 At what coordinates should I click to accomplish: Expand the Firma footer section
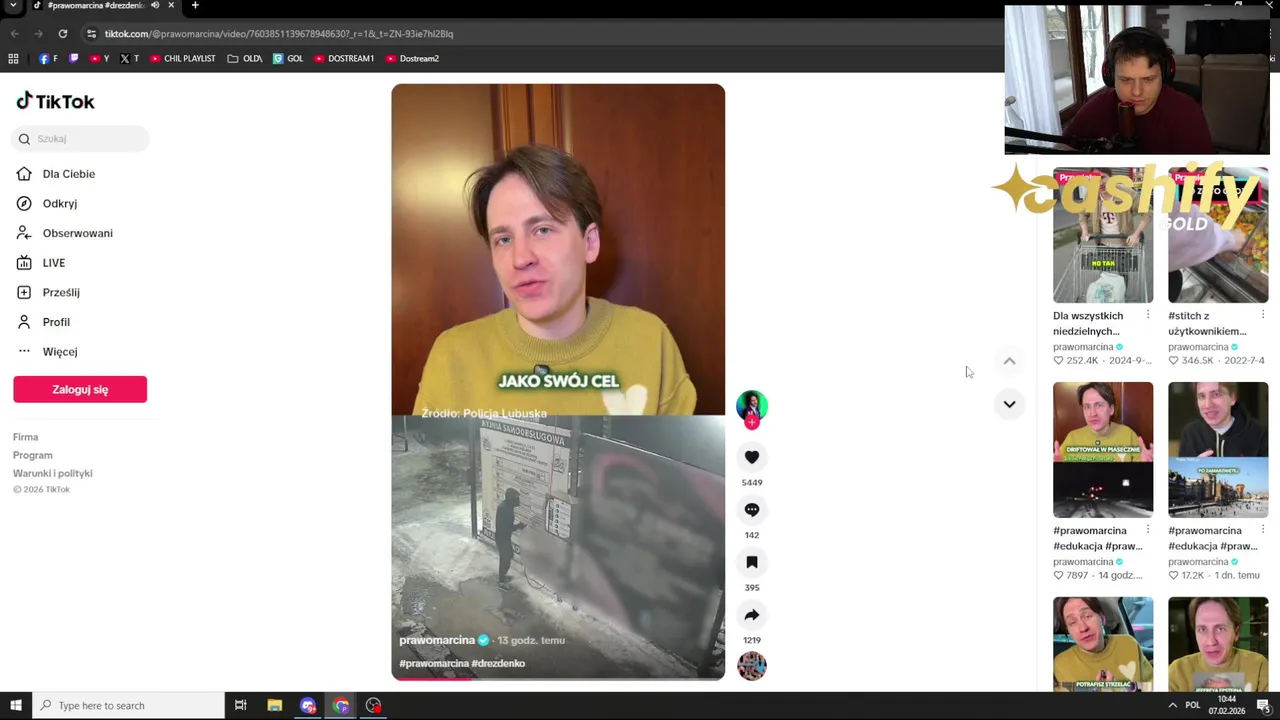click(25, 437)
